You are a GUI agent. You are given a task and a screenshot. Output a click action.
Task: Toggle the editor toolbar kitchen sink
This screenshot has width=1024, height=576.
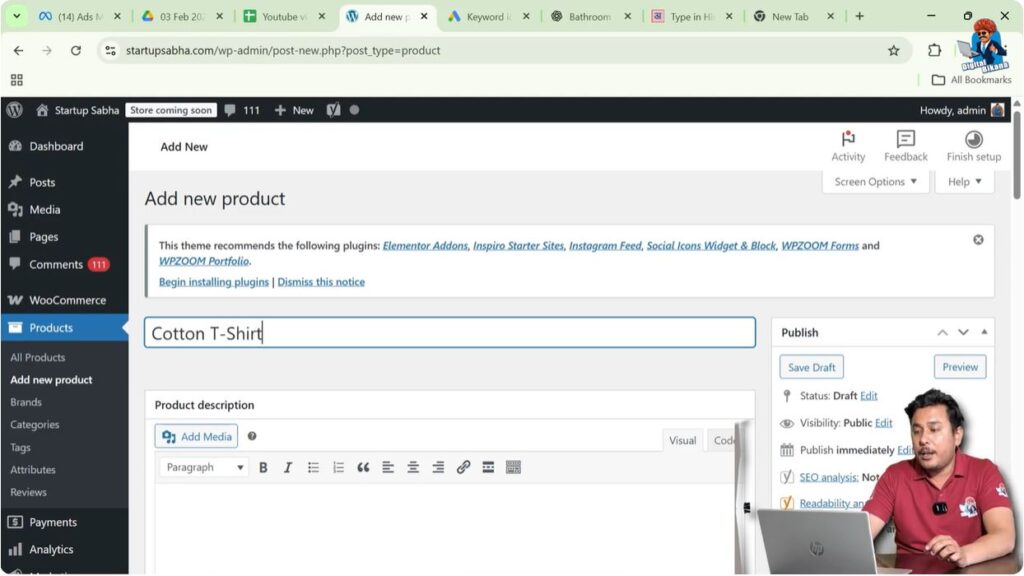[513, 467]
